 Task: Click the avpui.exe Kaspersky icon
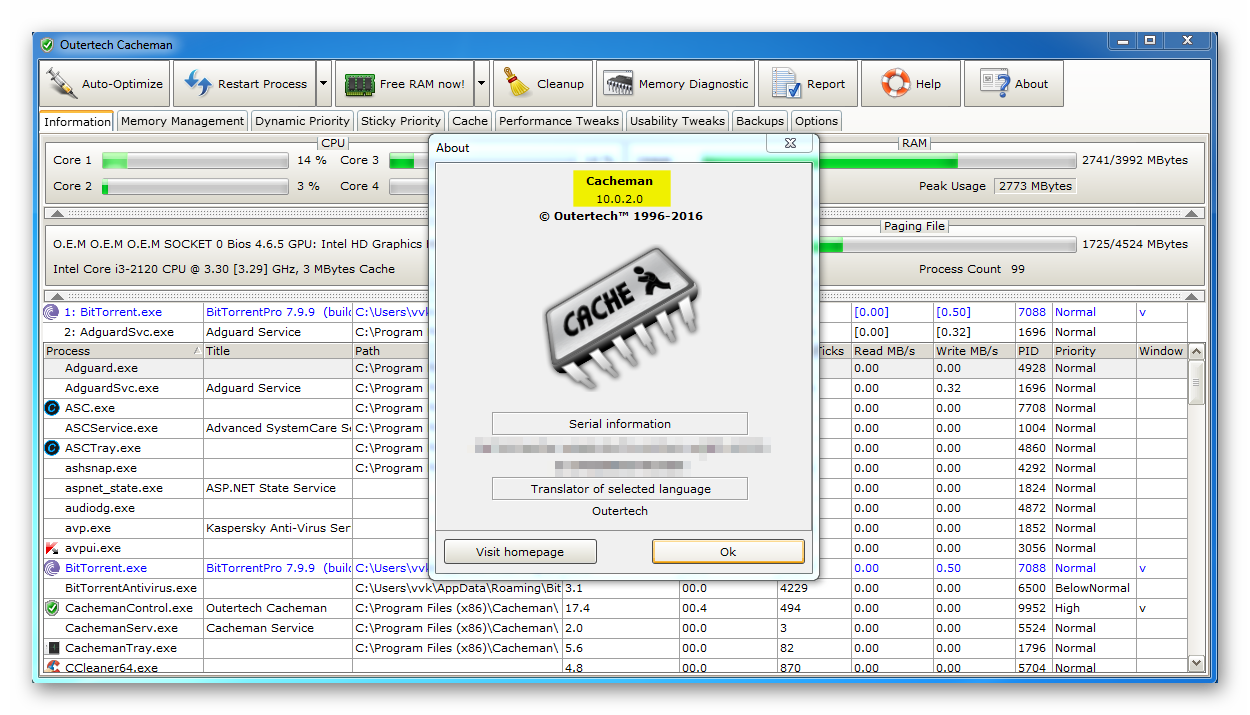click(x=52, y=548)
